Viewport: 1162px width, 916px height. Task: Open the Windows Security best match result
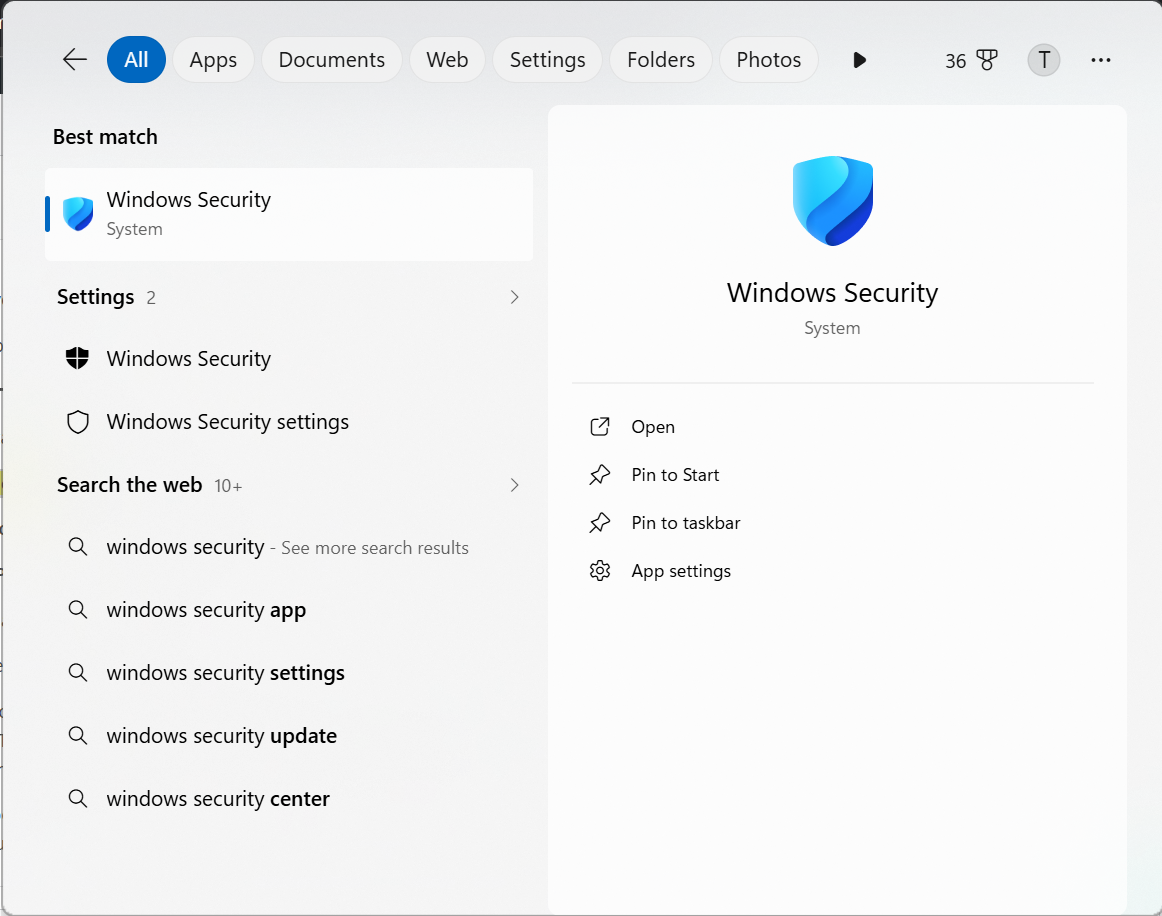289,214
